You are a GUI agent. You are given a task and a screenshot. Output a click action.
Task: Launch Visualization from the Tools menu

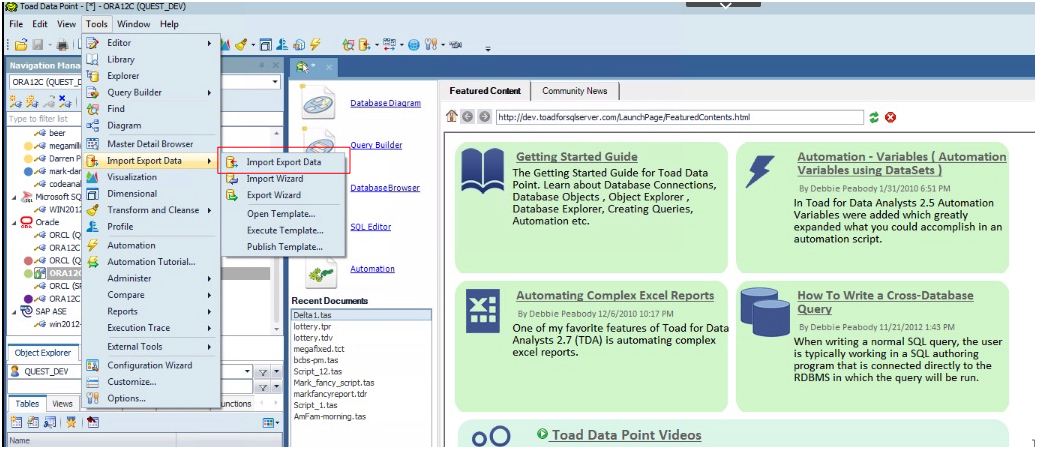pyautogui.click(x=131, y=177)
